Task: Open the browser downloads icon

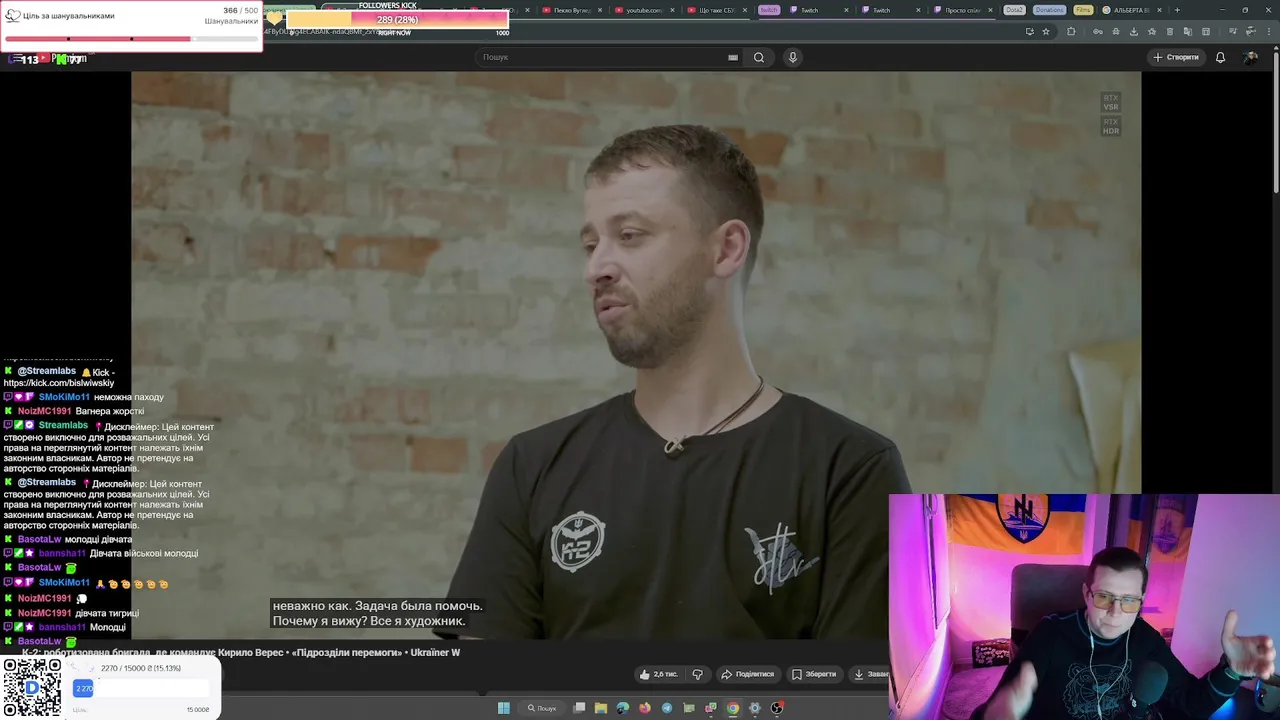Action: [x=1134, y=31]
